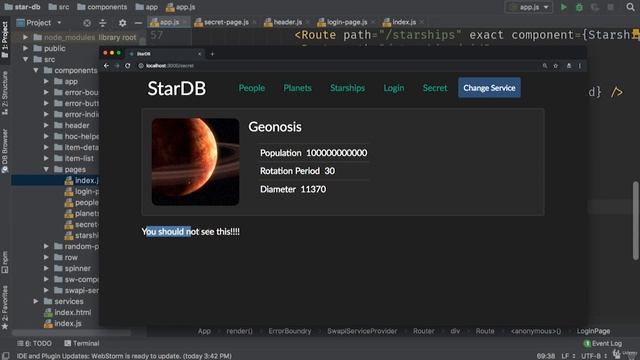Expand the row folder
The height and width of the screenshot is (360, 640).
click(46, 257)
